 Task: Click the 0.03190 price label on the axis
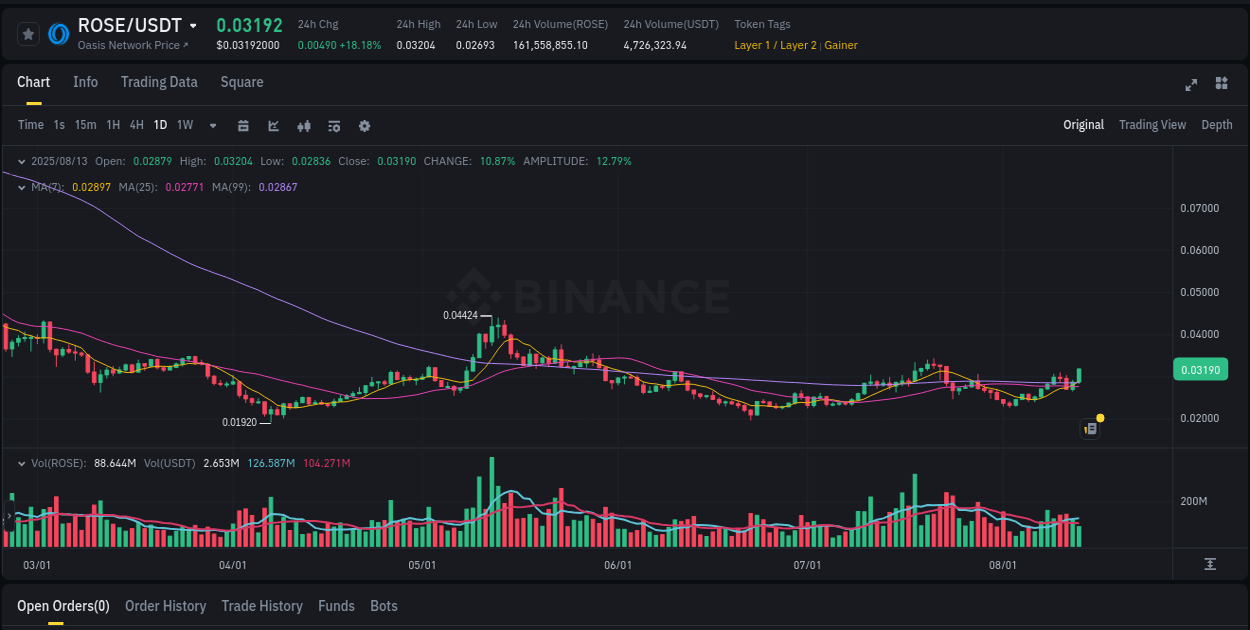click(x=1200, y=369)
